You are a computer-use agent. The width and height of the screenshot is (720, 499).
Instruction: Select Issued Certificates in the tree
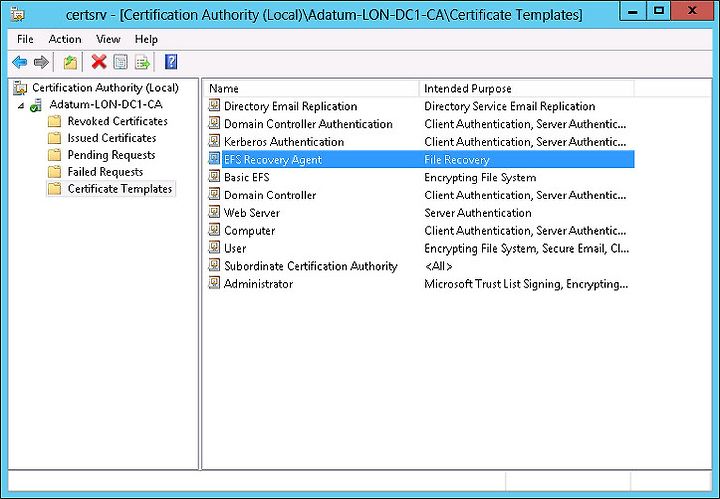112,138
